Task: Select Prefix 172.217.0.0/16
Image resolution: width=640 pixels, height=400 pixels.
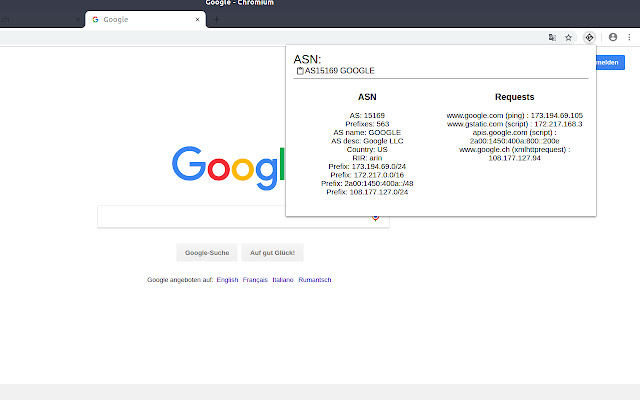Action: [367, 175]
